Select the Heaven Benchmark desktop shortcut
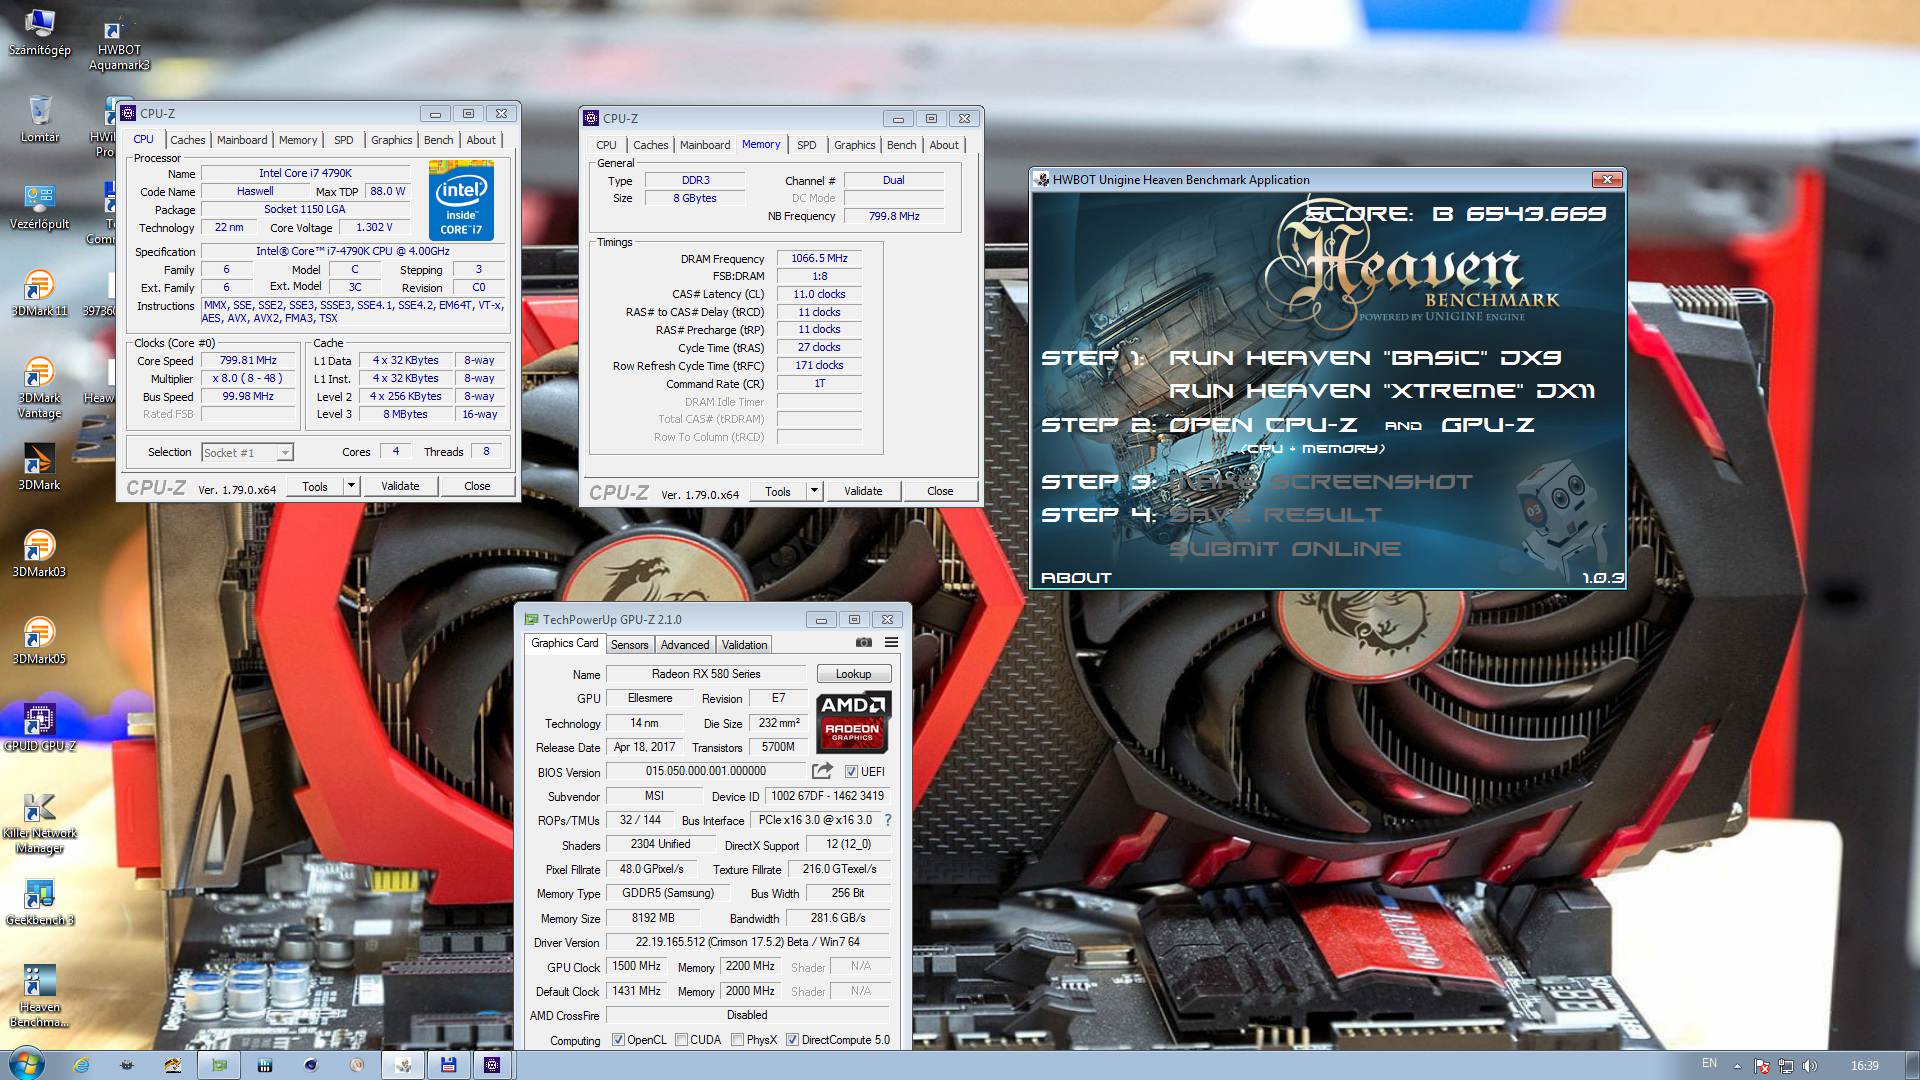This screenshot has width=1920, height=1080. 39,996
